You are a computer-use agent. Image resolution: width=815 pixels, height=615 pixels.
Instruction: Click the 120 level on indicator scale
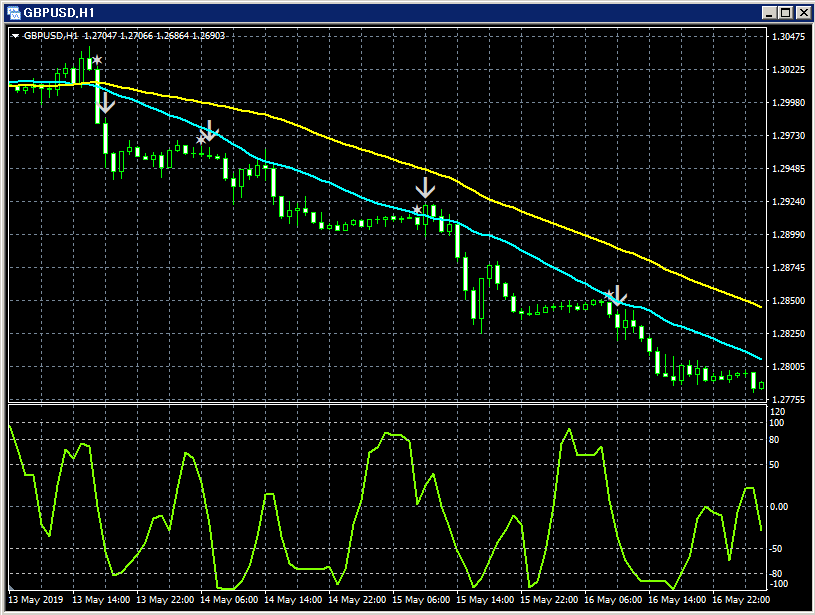778,412
